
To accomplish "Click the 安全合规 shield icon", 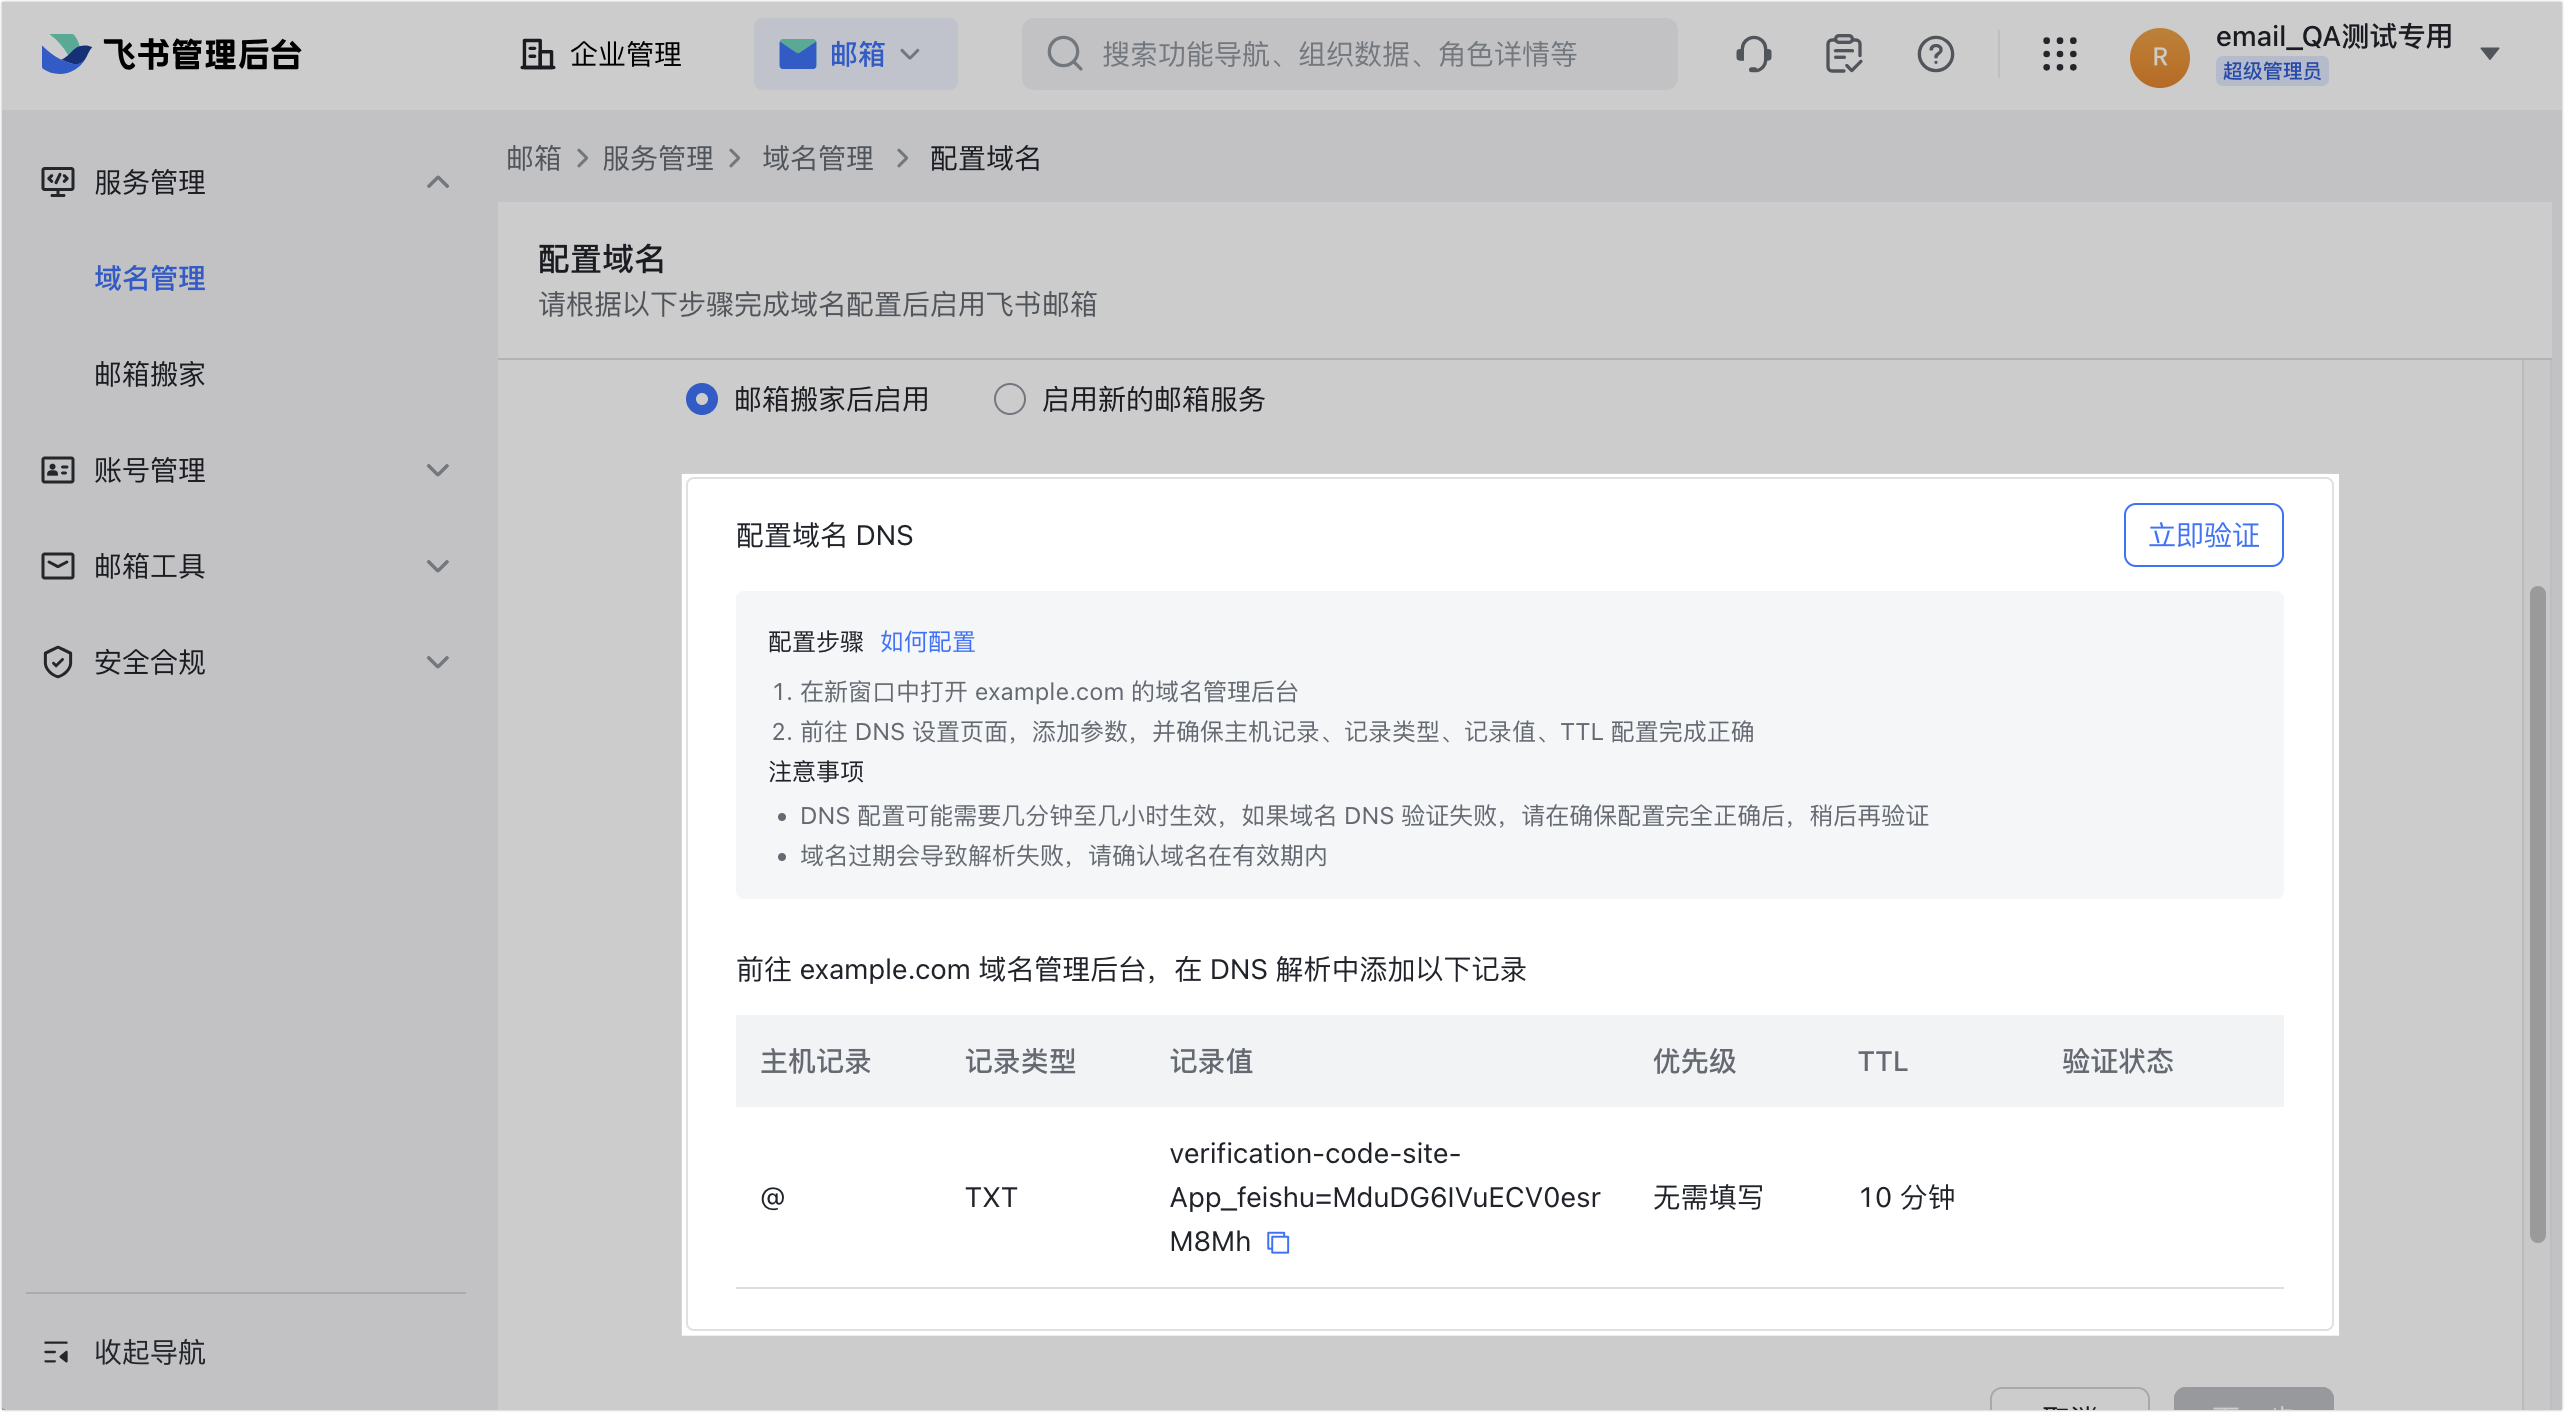I will tap(57, 662).
